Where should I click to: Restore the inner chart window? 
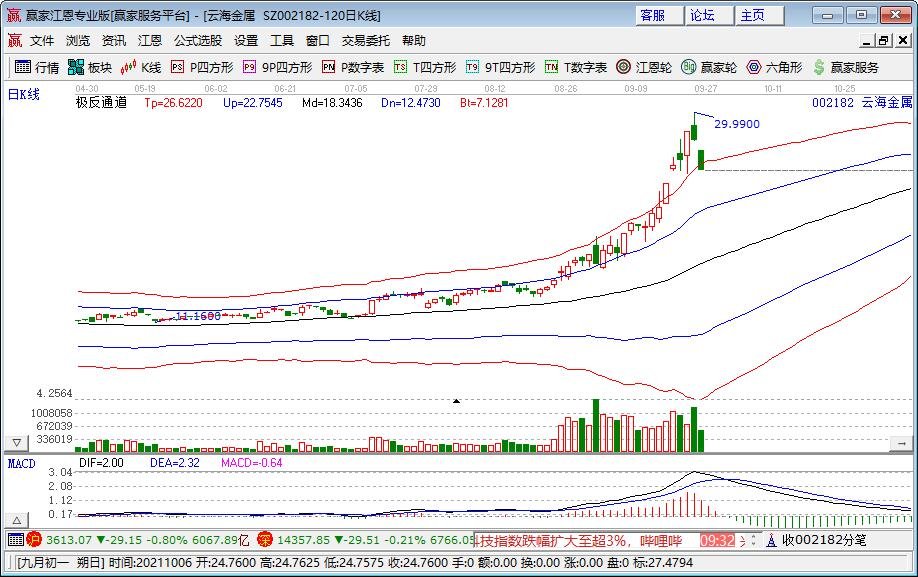(x=884, y=40)
